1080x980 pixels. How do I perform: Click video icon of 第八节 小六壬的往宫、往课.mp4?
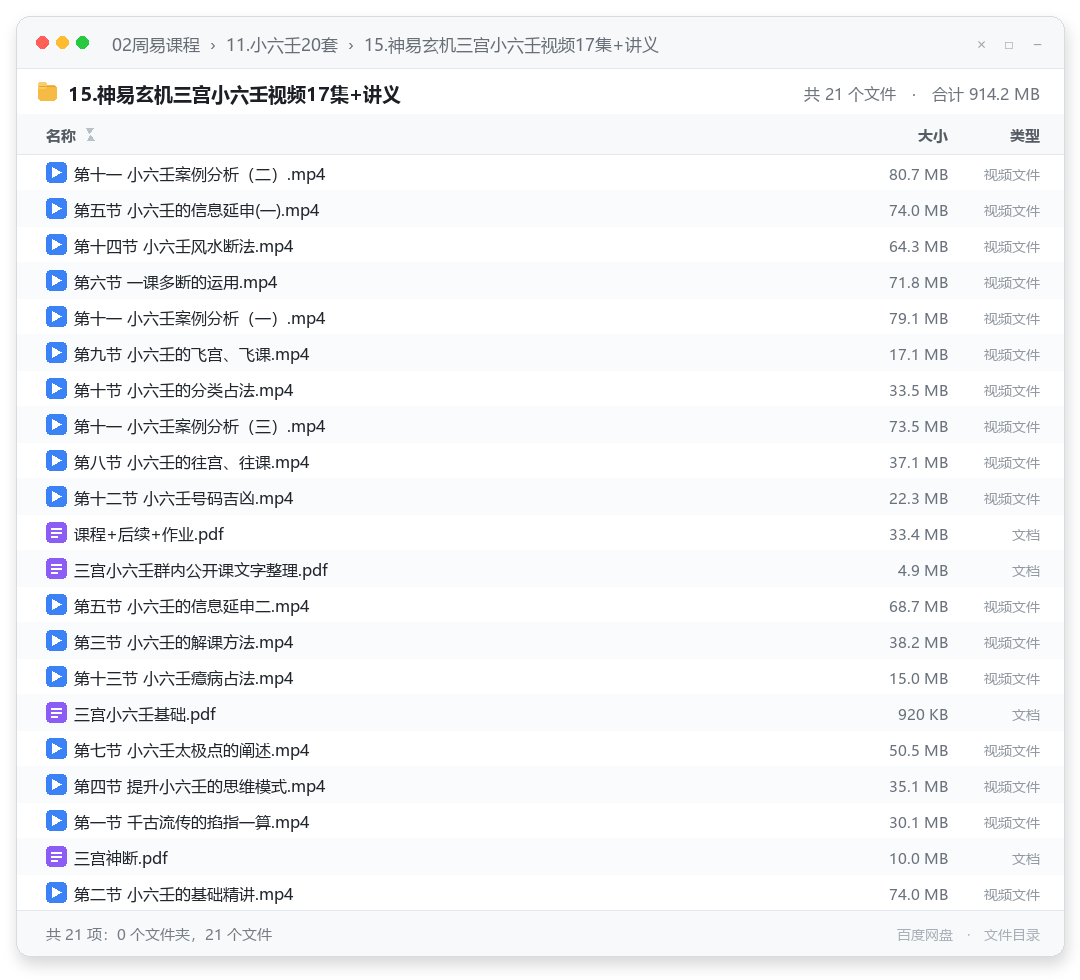tap(56, 461)
